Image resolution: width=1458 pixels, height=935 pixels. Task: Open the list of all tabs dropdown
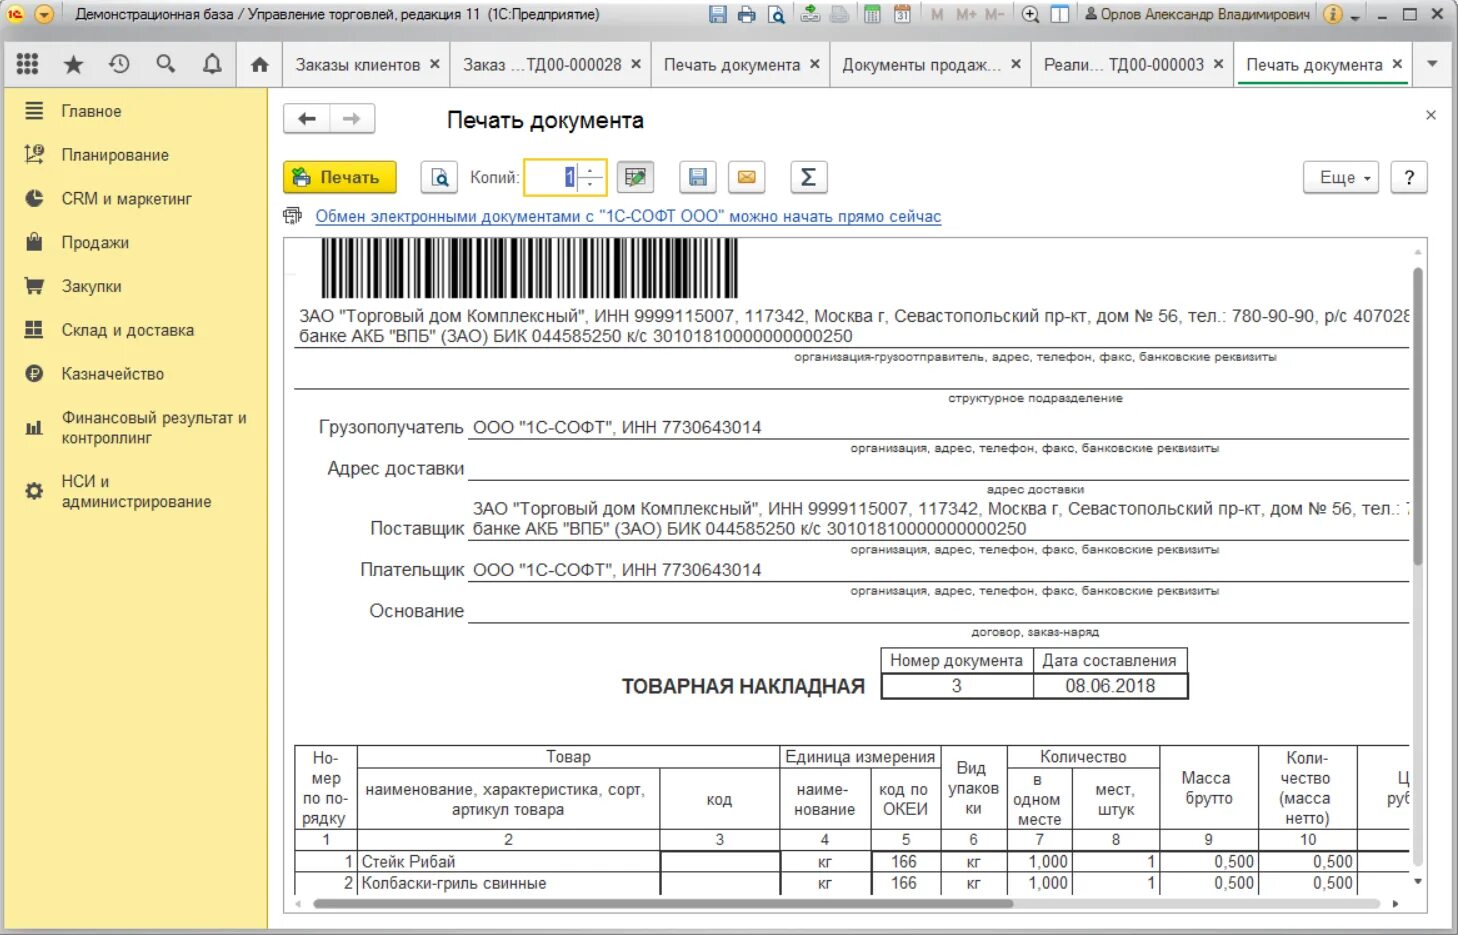(x=1432, y=64)
